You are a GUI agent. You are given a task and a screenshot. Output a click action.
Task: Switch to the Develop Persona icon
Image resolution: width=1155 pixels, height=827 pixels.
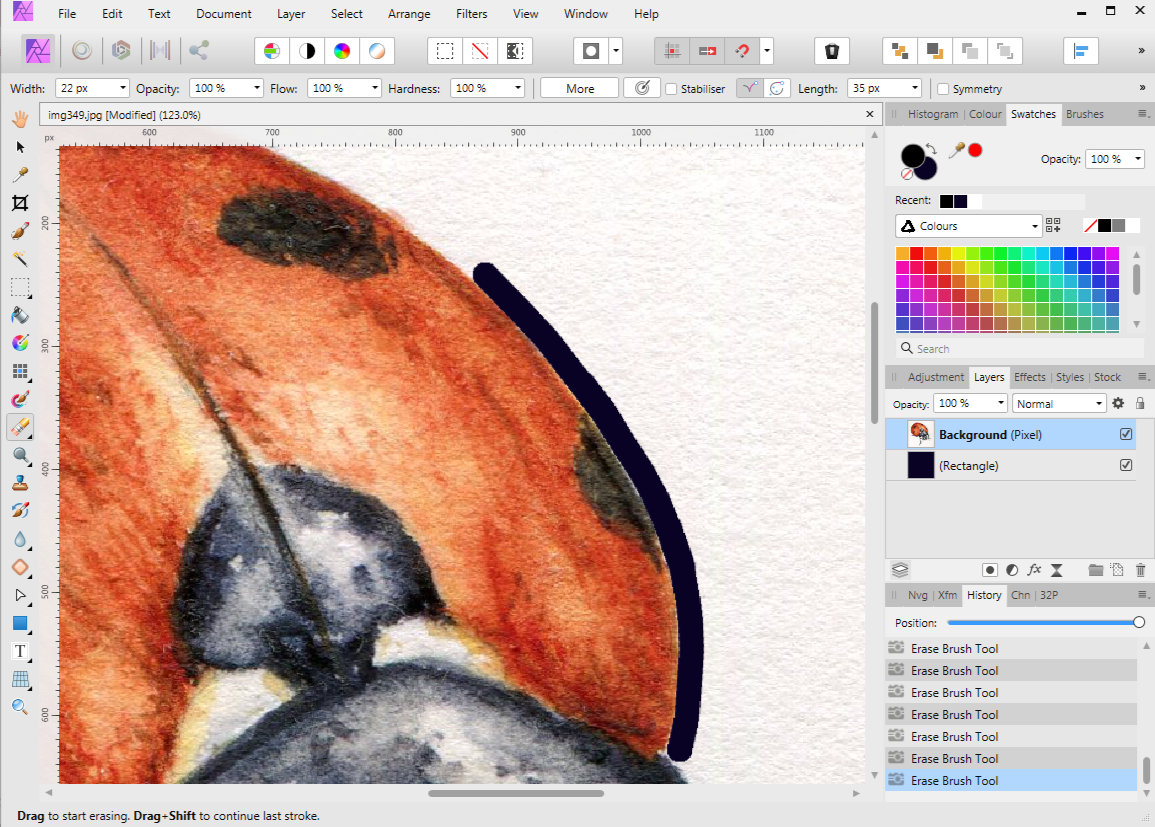coord(121,50)
